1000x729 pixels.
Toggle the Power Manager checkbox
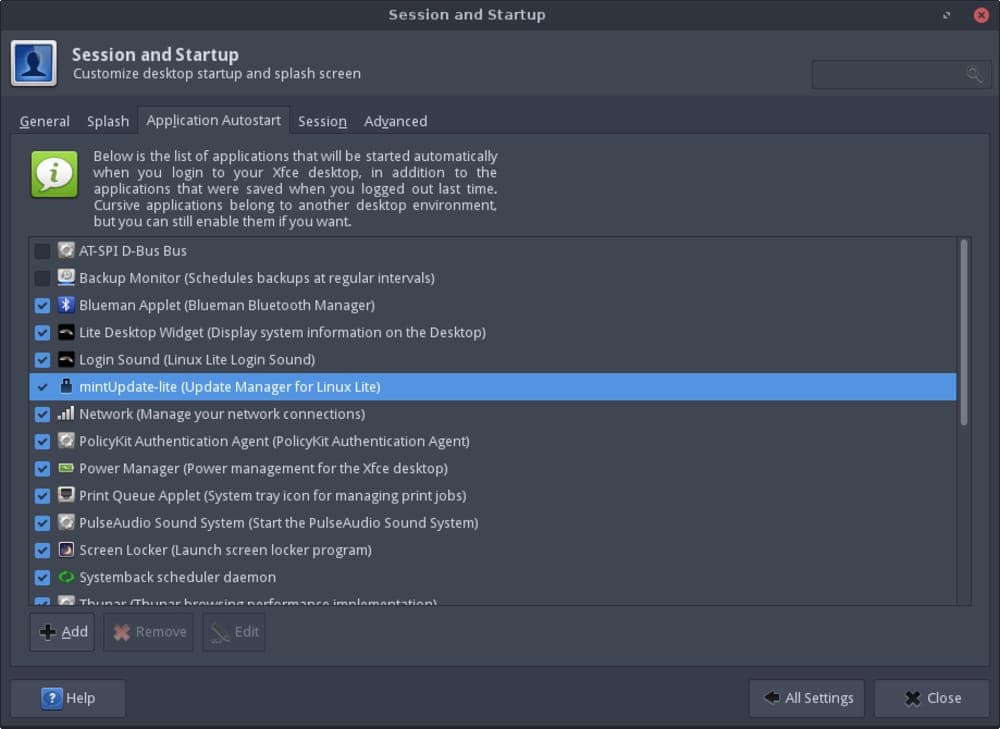42,469
